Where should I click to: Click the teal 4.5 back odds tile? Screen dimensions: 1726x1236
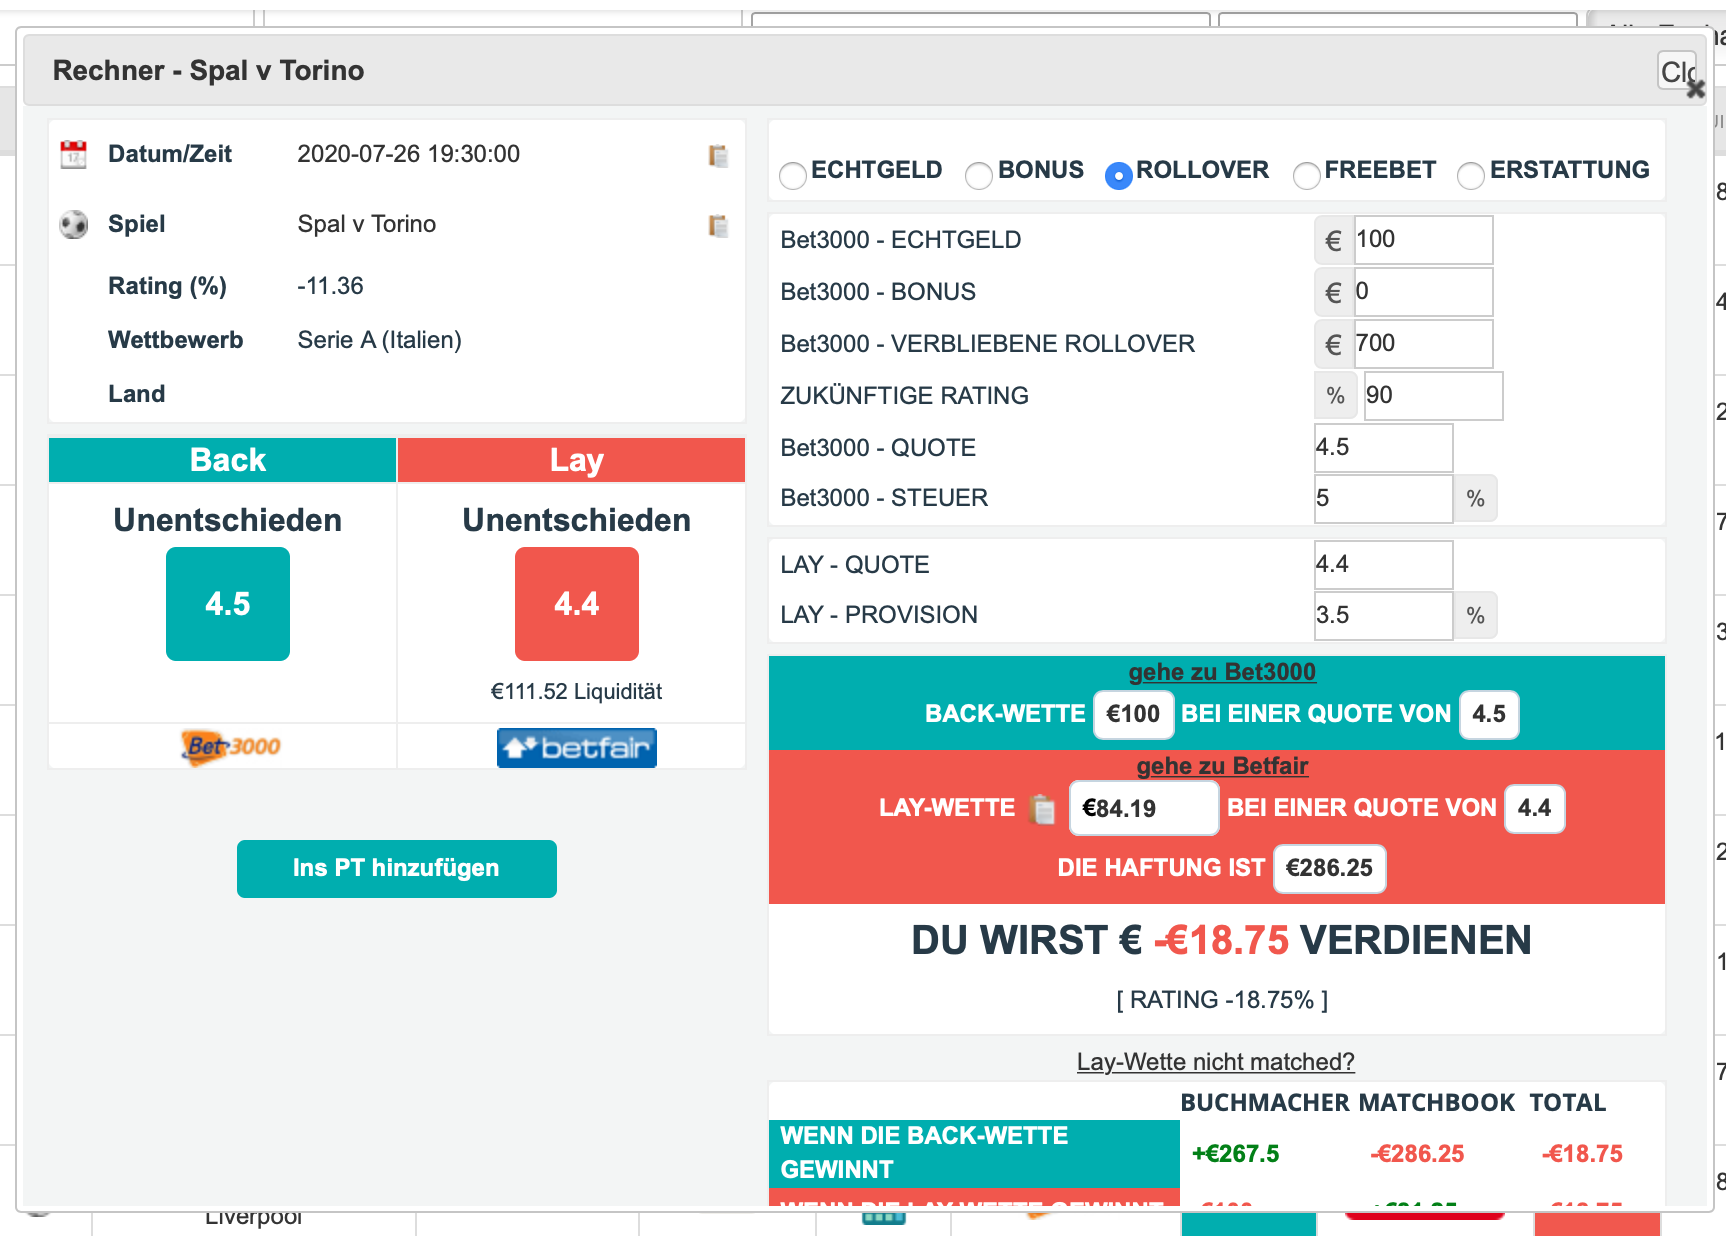tap(228, 604)
